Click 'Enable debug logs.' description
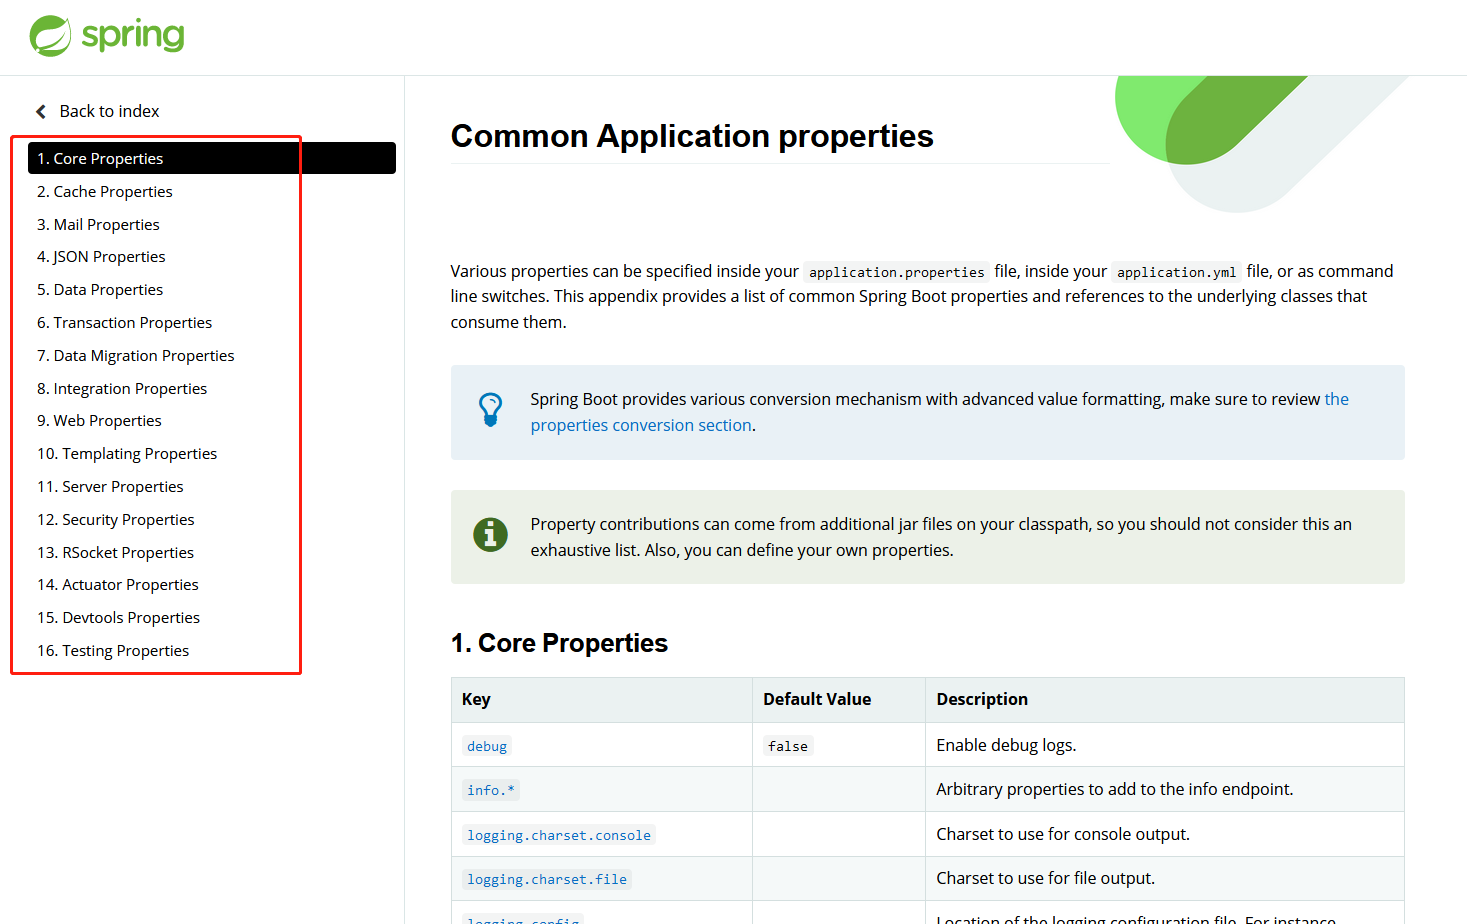1467x924 pixels. [x=1006, y=745]
